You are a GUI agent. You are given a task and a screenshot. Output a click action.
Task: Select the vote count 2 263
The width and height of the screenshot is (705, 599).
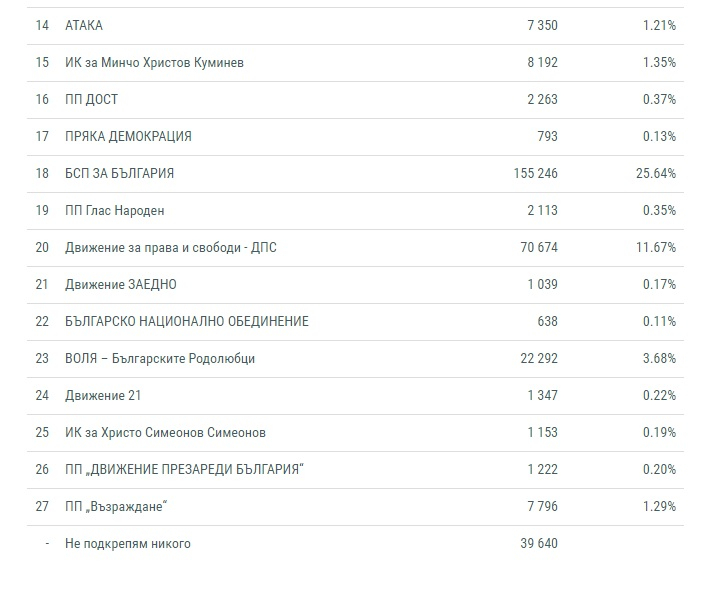[x=542, y=99]
